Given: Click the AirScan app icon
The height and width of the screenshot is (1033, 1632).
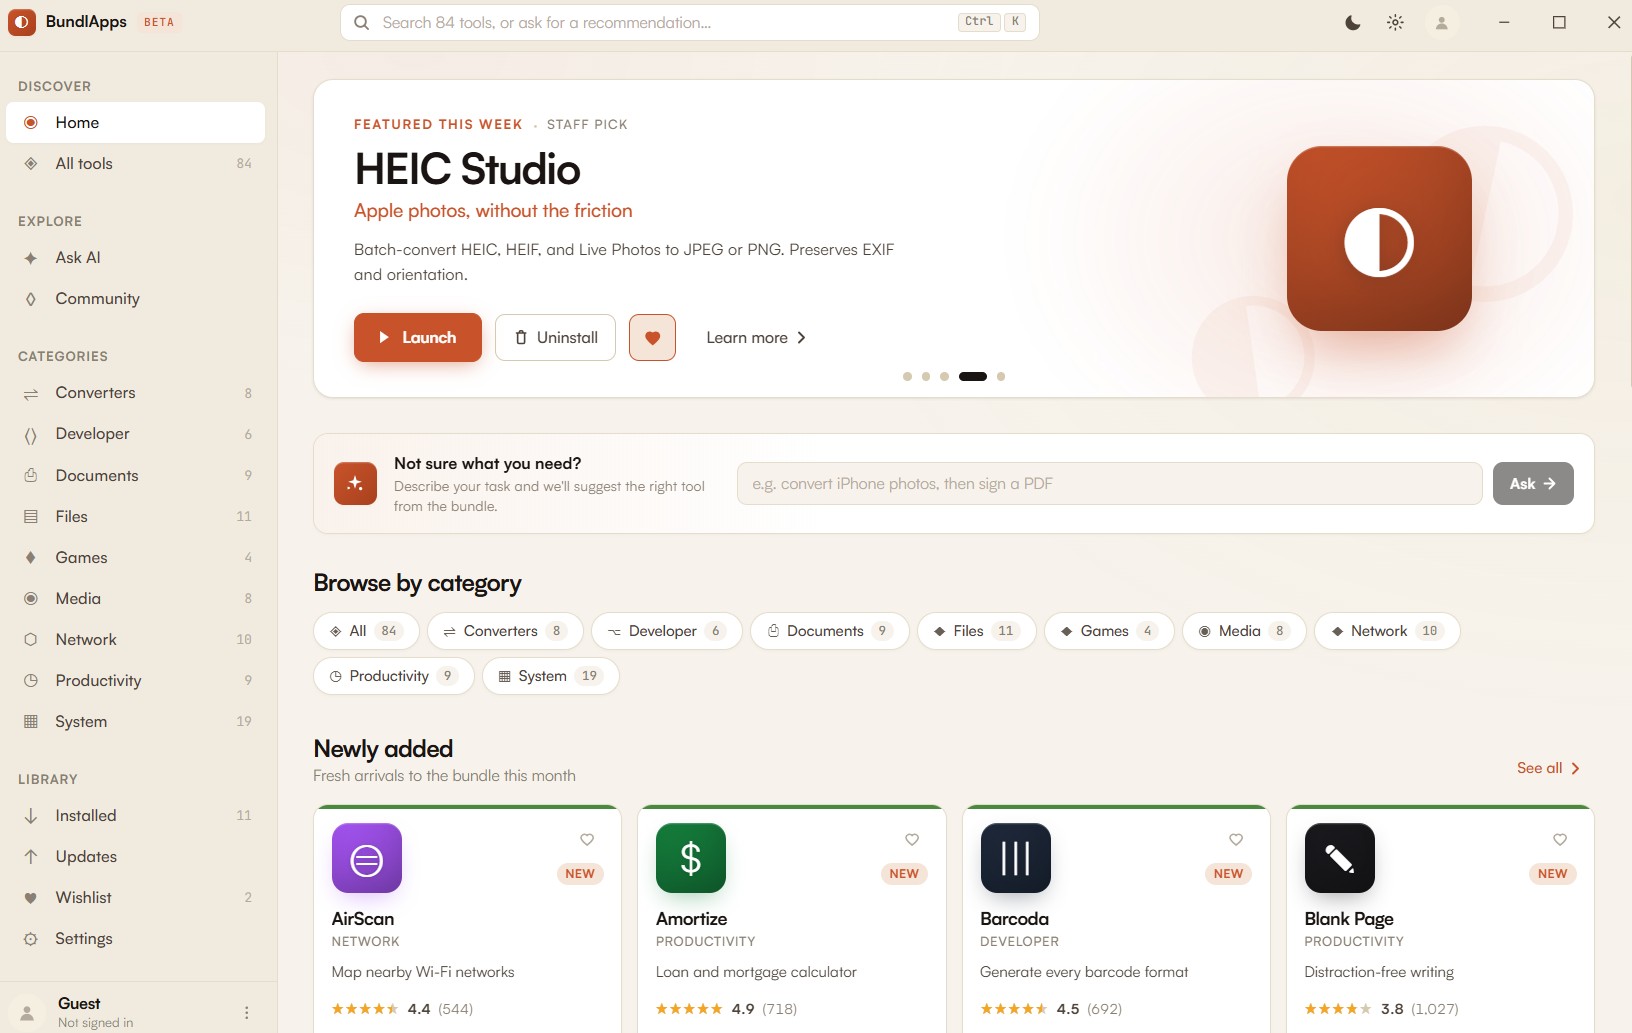Looking at the screenshot, I should point(367,858).
